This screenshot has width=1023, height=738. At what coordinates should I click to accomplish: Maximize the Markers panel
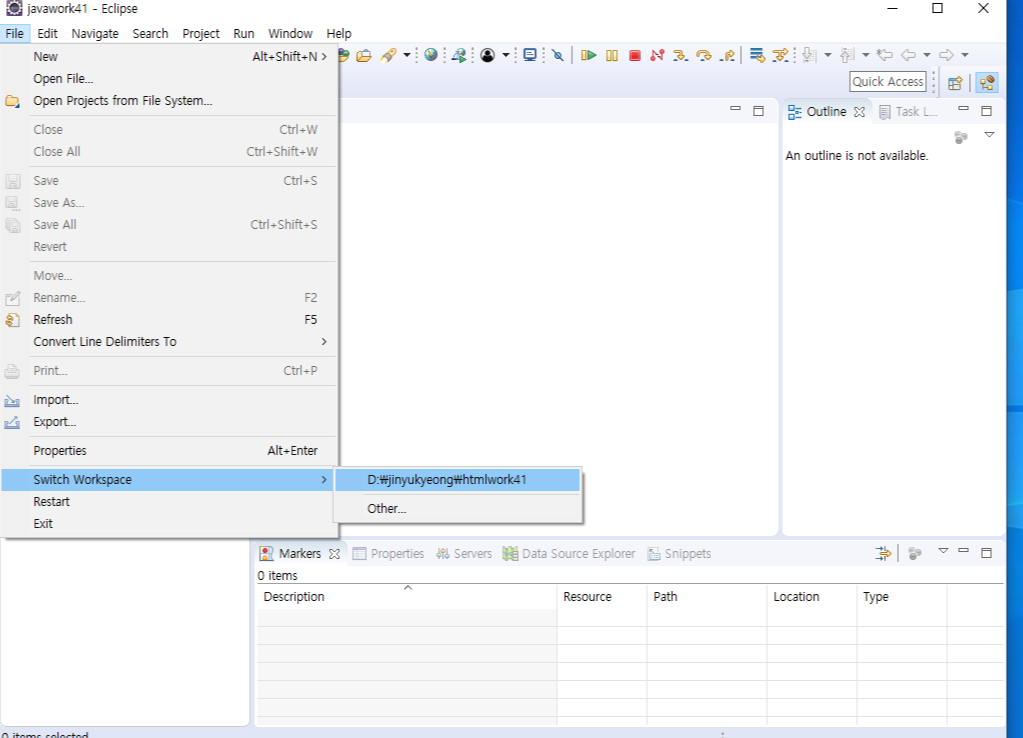[x=986, y=553]
